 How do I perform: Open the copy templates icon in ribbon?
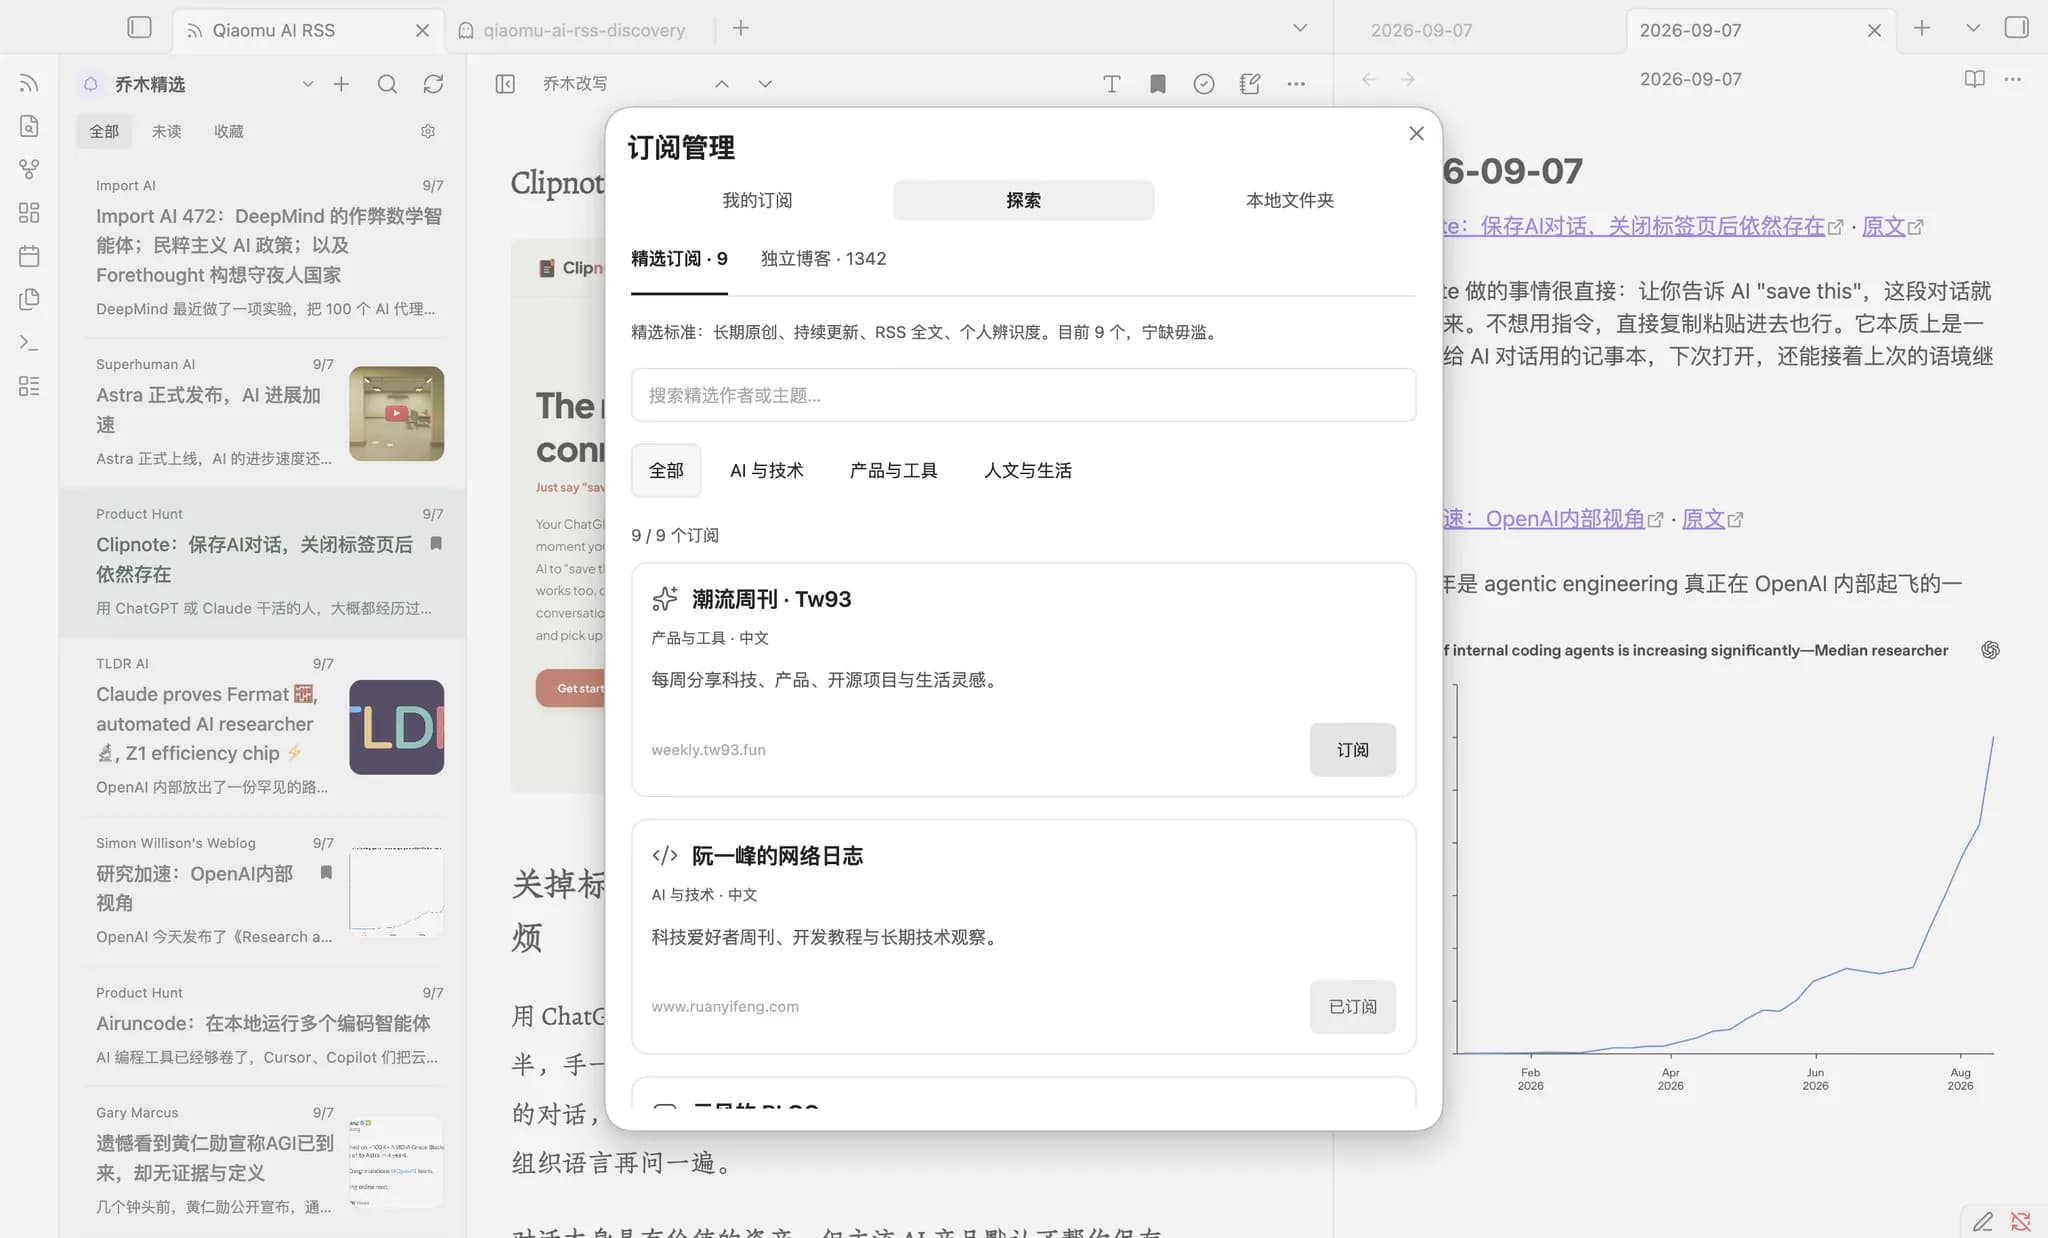point(29,299)
